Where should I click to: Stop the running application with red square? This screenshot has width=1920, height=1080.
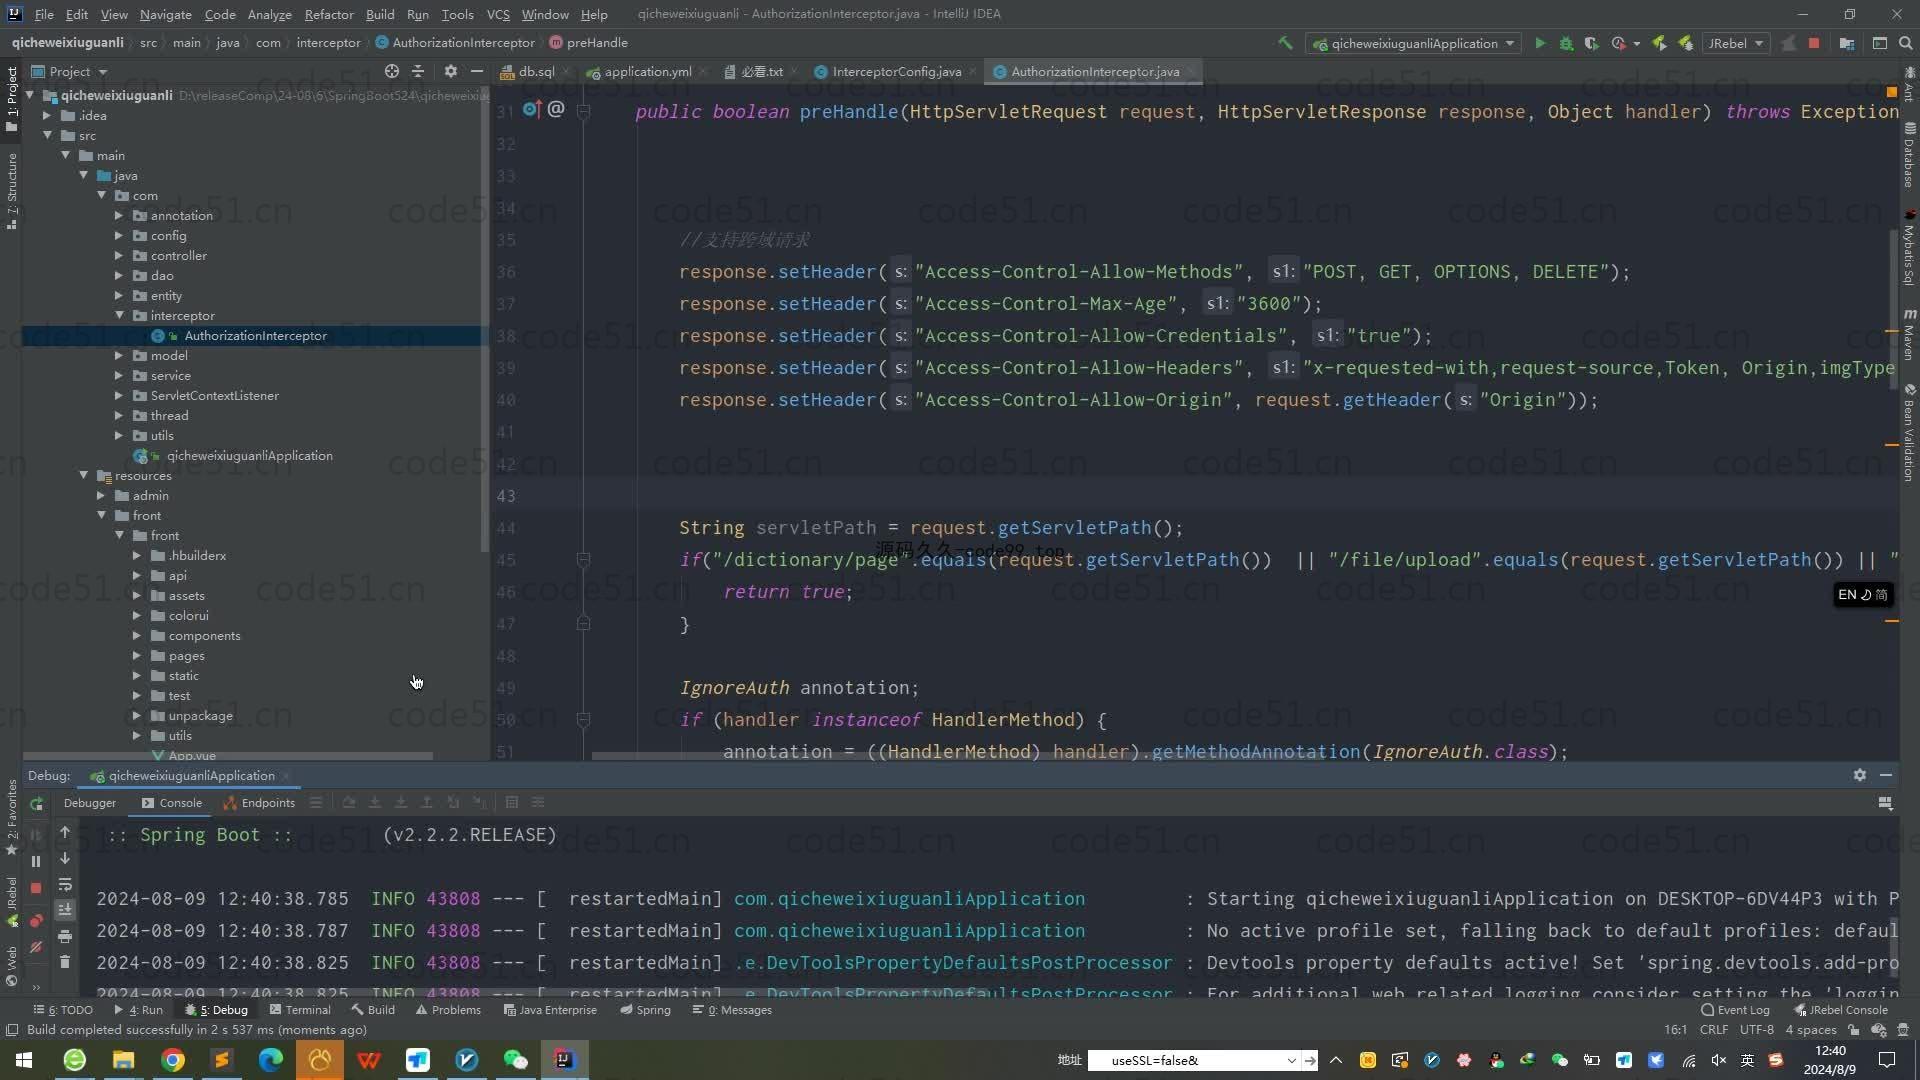pyautogui.click(x=1814, y=43)
